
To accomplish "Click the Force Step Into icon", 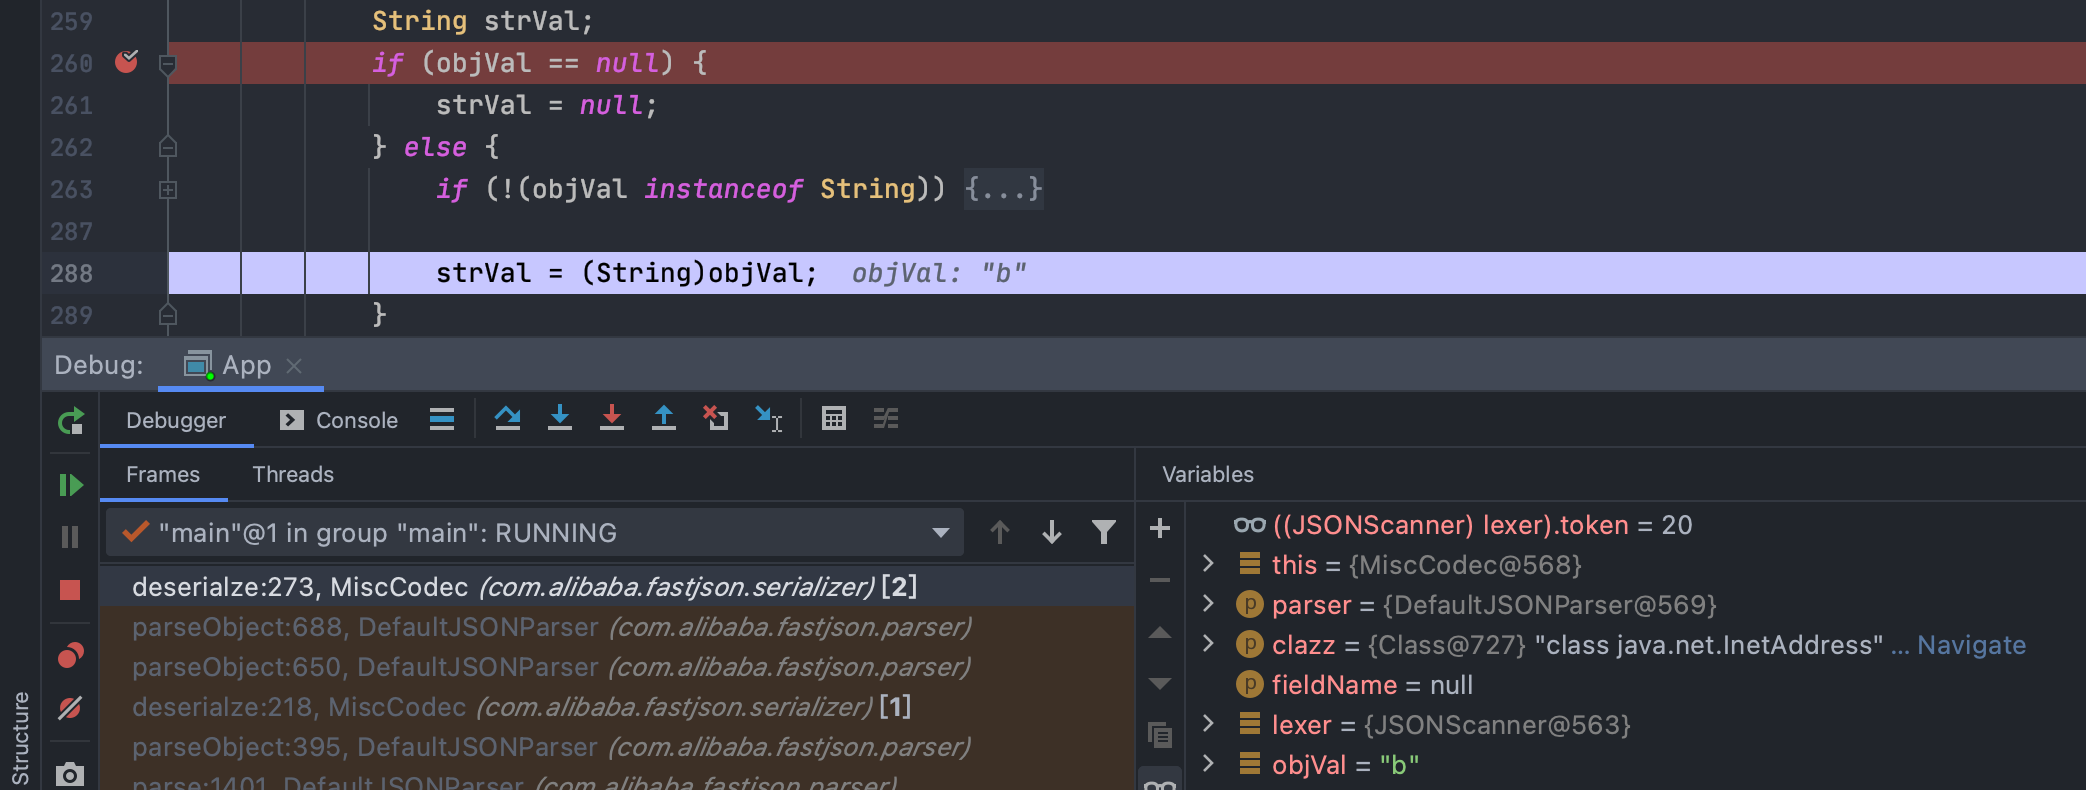I will click(x=612, y=419).
